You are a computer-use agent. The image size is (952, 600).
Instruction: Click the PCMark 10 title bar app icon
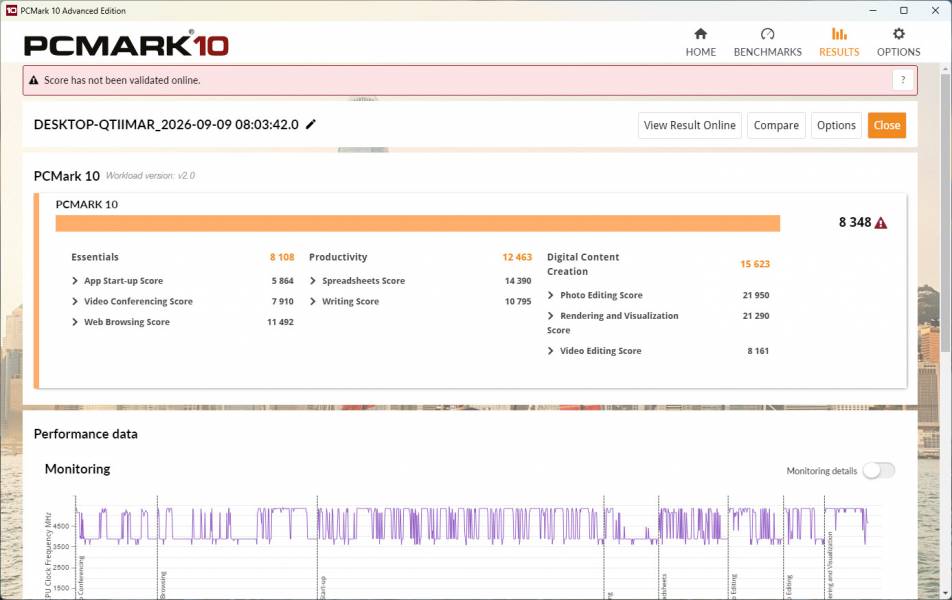click(11, 10)
